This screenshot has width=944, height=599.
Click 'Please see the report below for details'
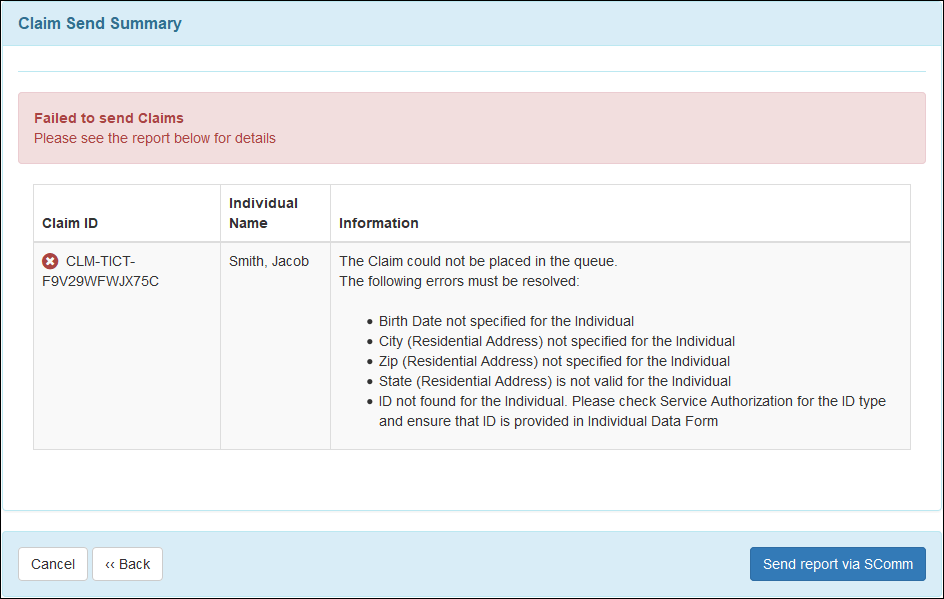[x=155, y=138]
